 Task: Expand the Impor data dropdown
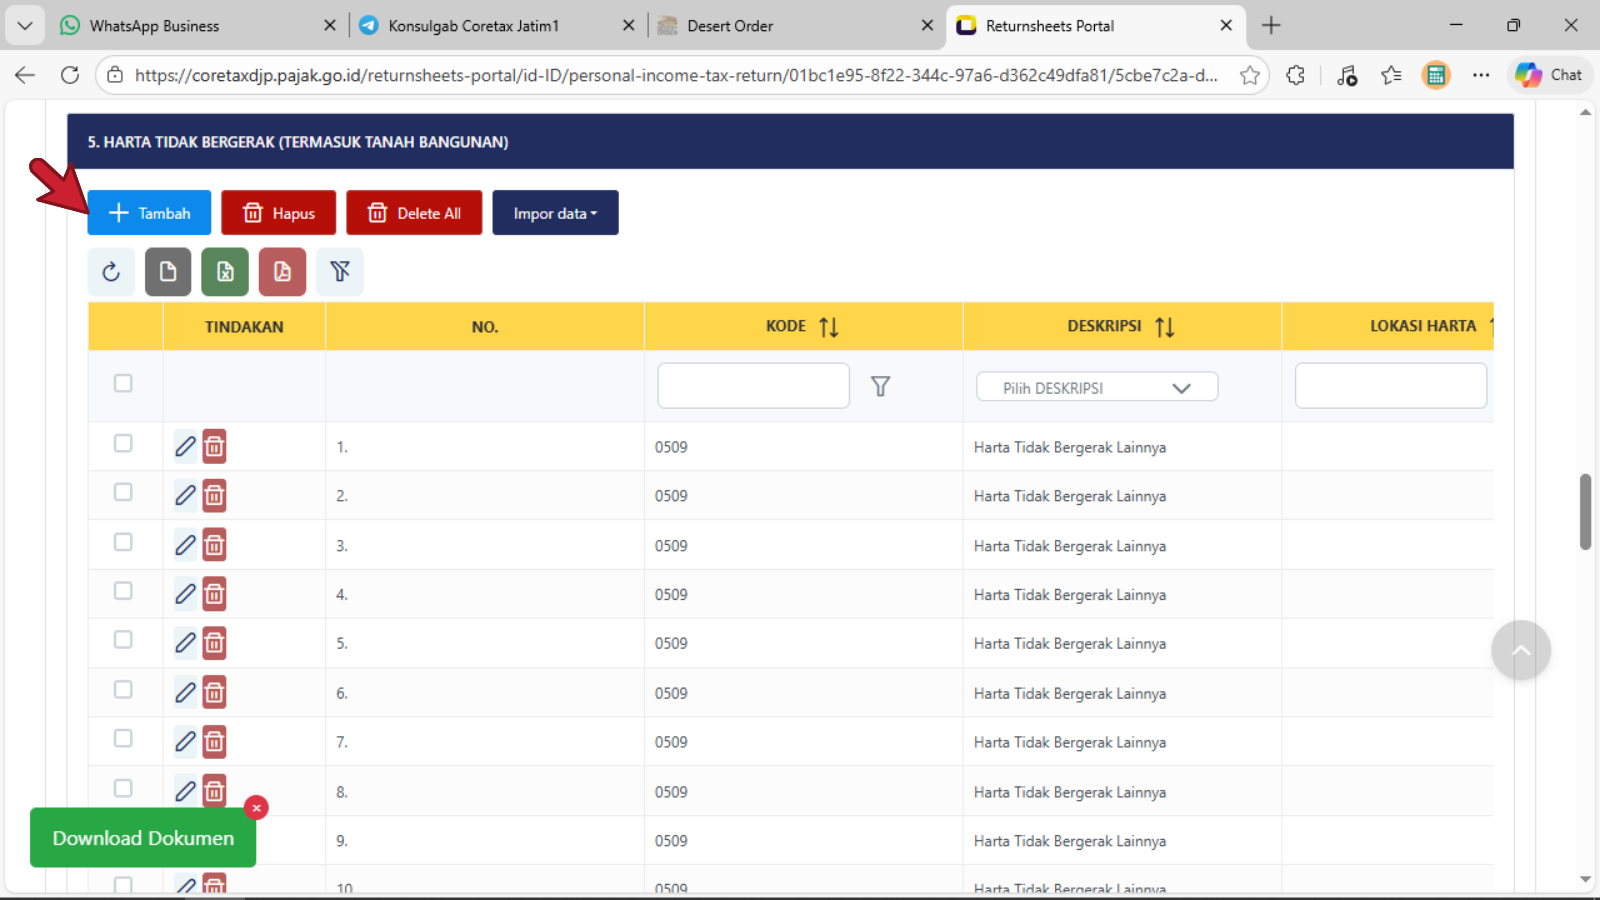click(x=555, y=213)
